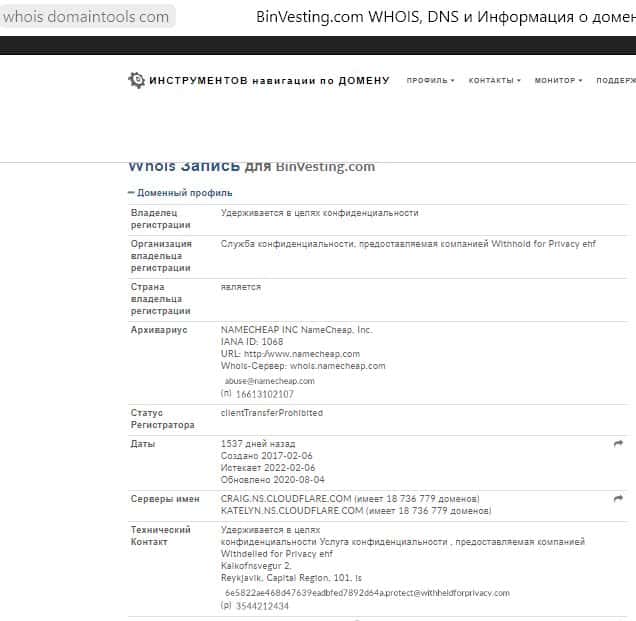Click the BinVesting.com WHOIS page title
The width and height of the screenshot is (636, 621).
tap(446, 17)
